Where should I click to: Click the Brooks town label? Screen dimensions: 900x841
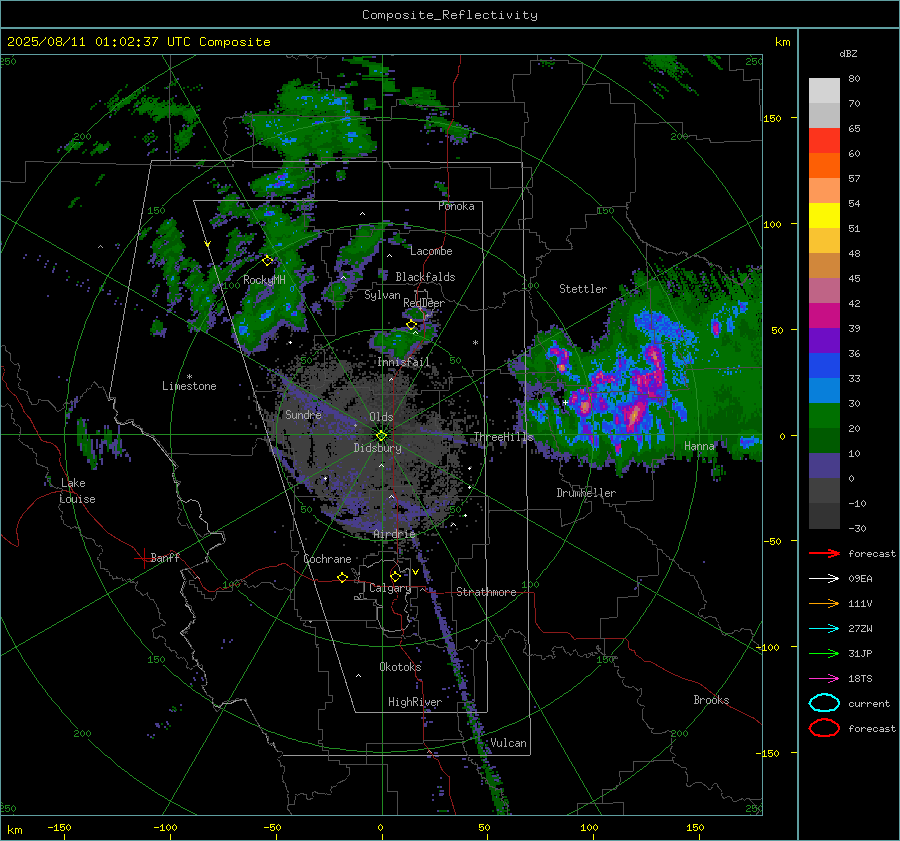click(711, 700)
